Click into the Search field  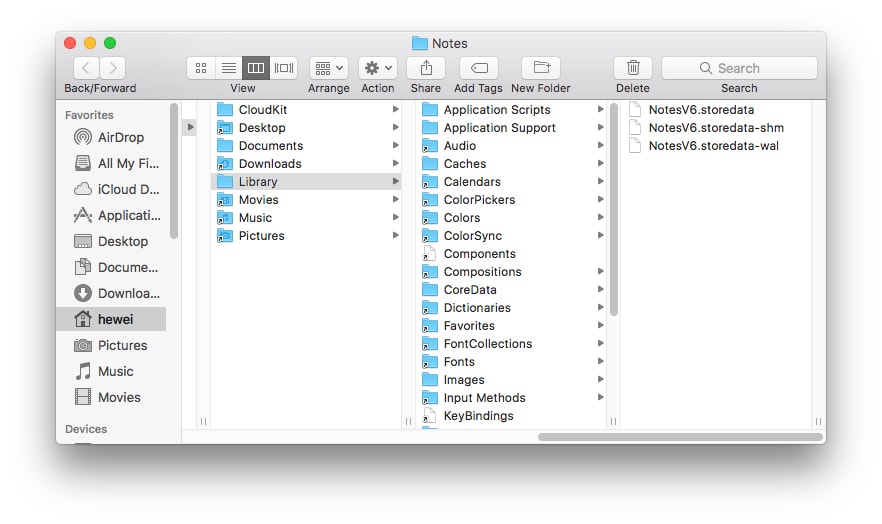(739, 68)
